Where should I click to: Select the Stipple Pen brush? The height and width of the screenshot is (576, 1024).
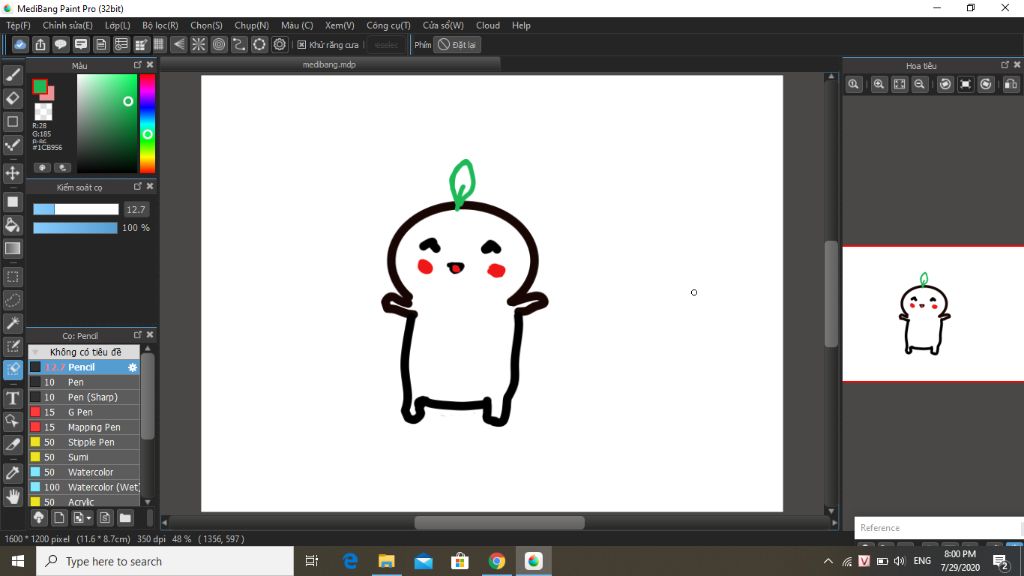coord(84,442)
